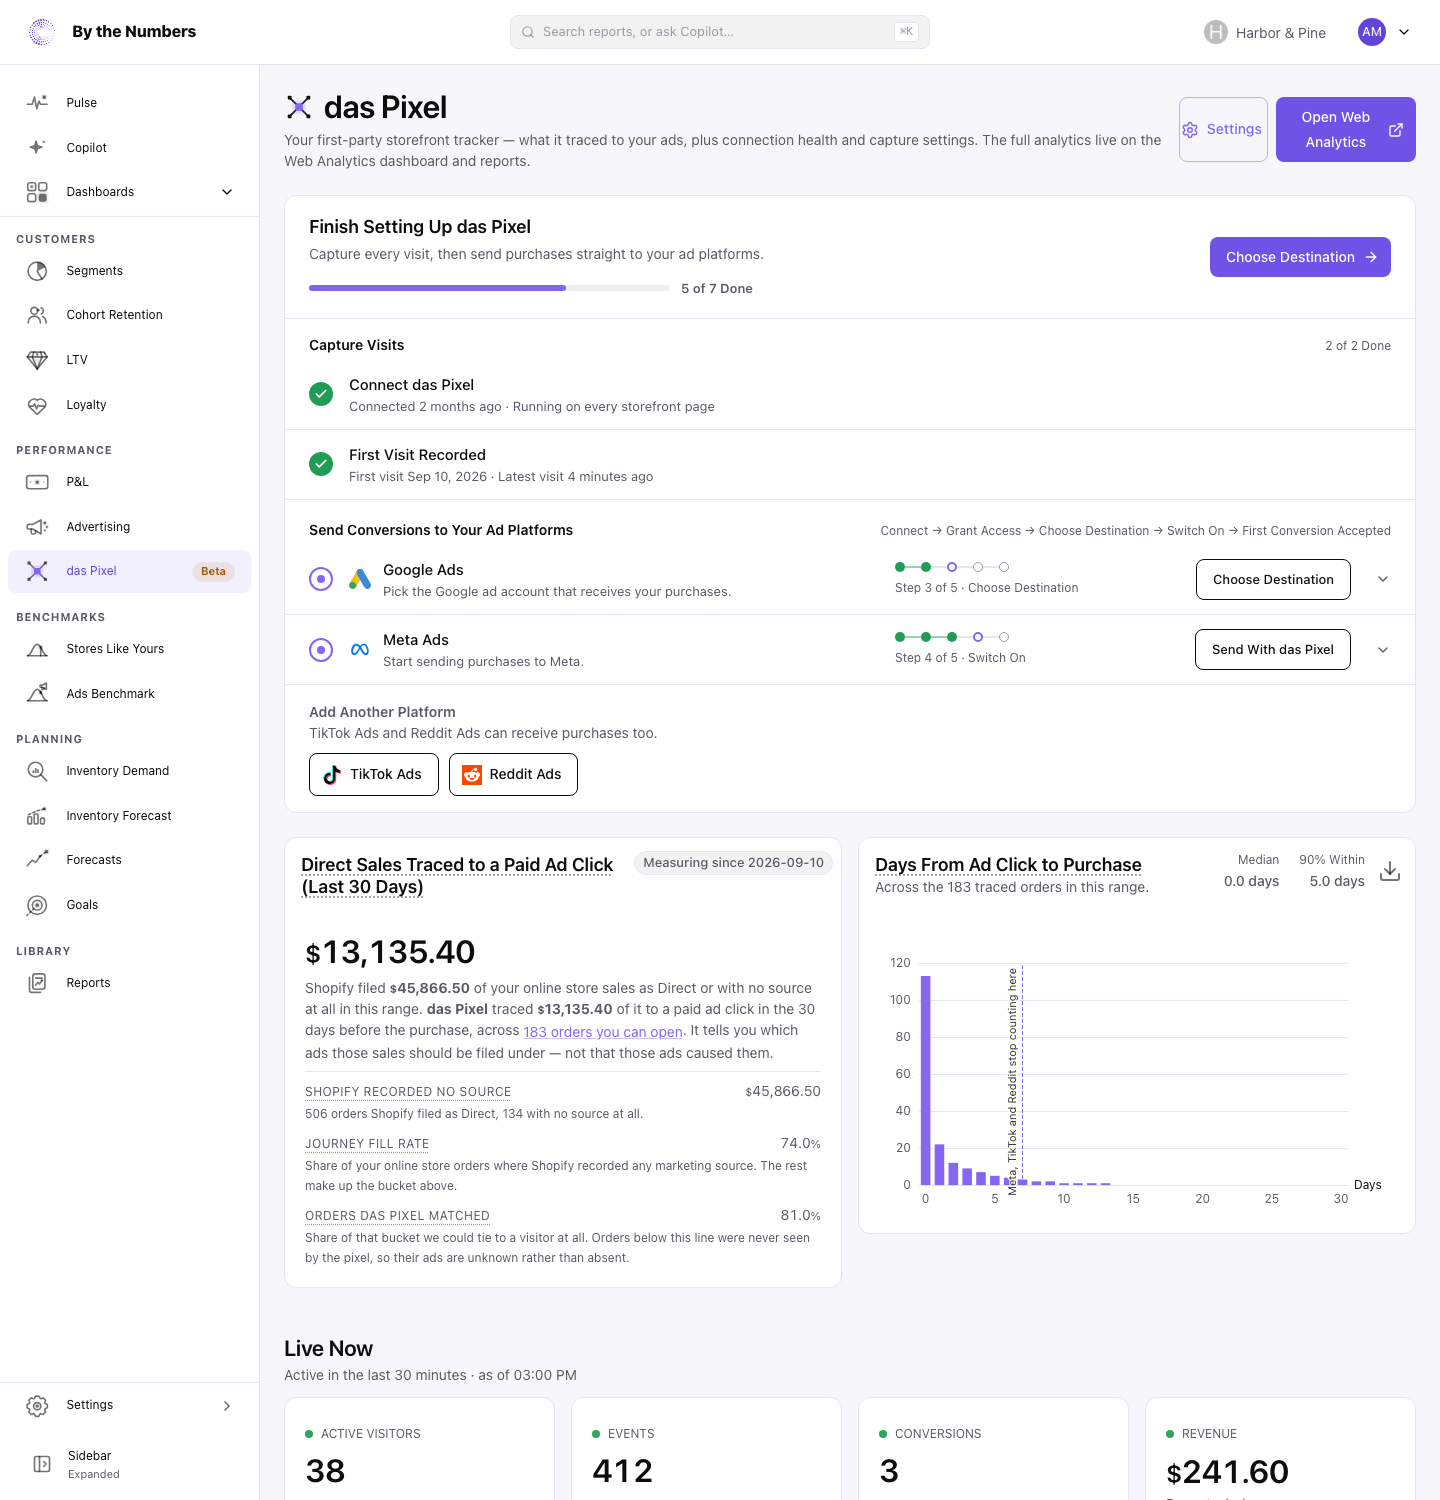The height and width of the screenshot is (1500, 1440).
Task: Open Cohort Retention people icon
Action: [x=37, y=315]
